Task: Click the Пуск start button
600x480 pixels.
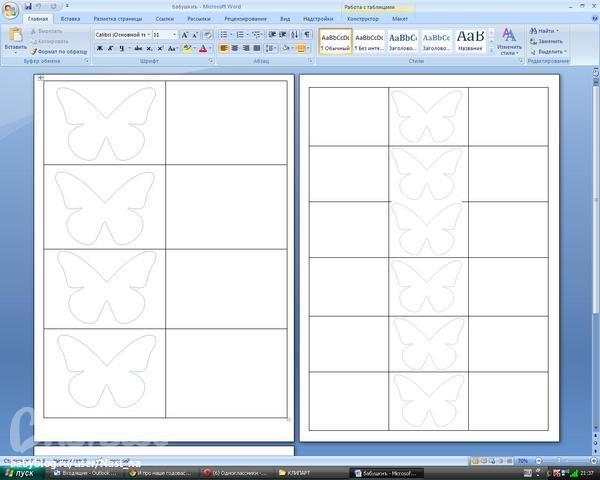Action: (18, 472)
